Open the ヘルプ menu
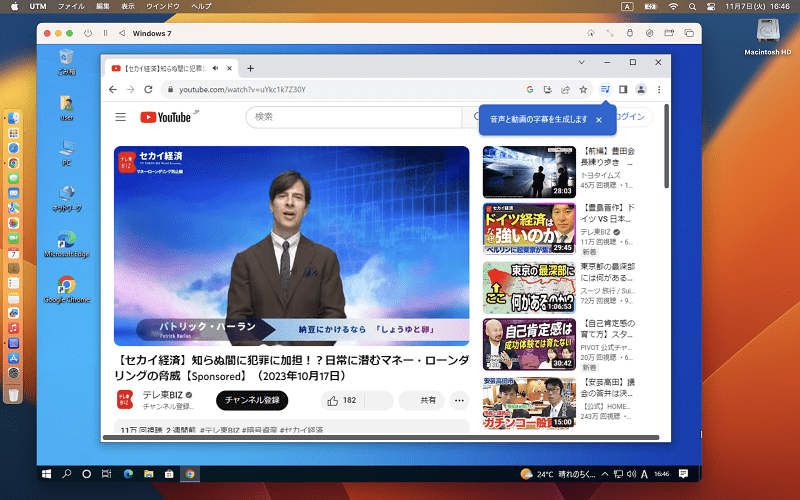The image size is (800, 500). [x=201, y=6]
